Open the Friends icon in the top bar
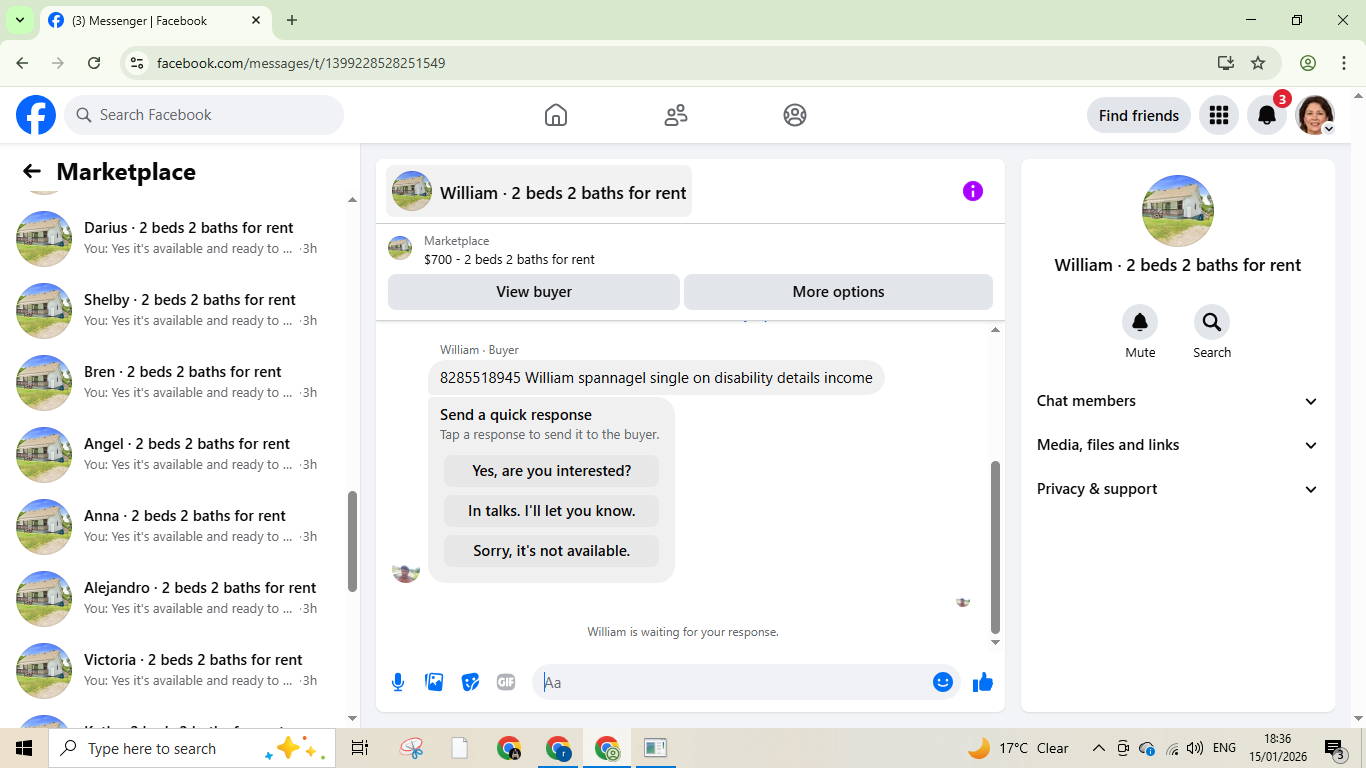The image size is (1366, 768). click(x=676, y=115)
